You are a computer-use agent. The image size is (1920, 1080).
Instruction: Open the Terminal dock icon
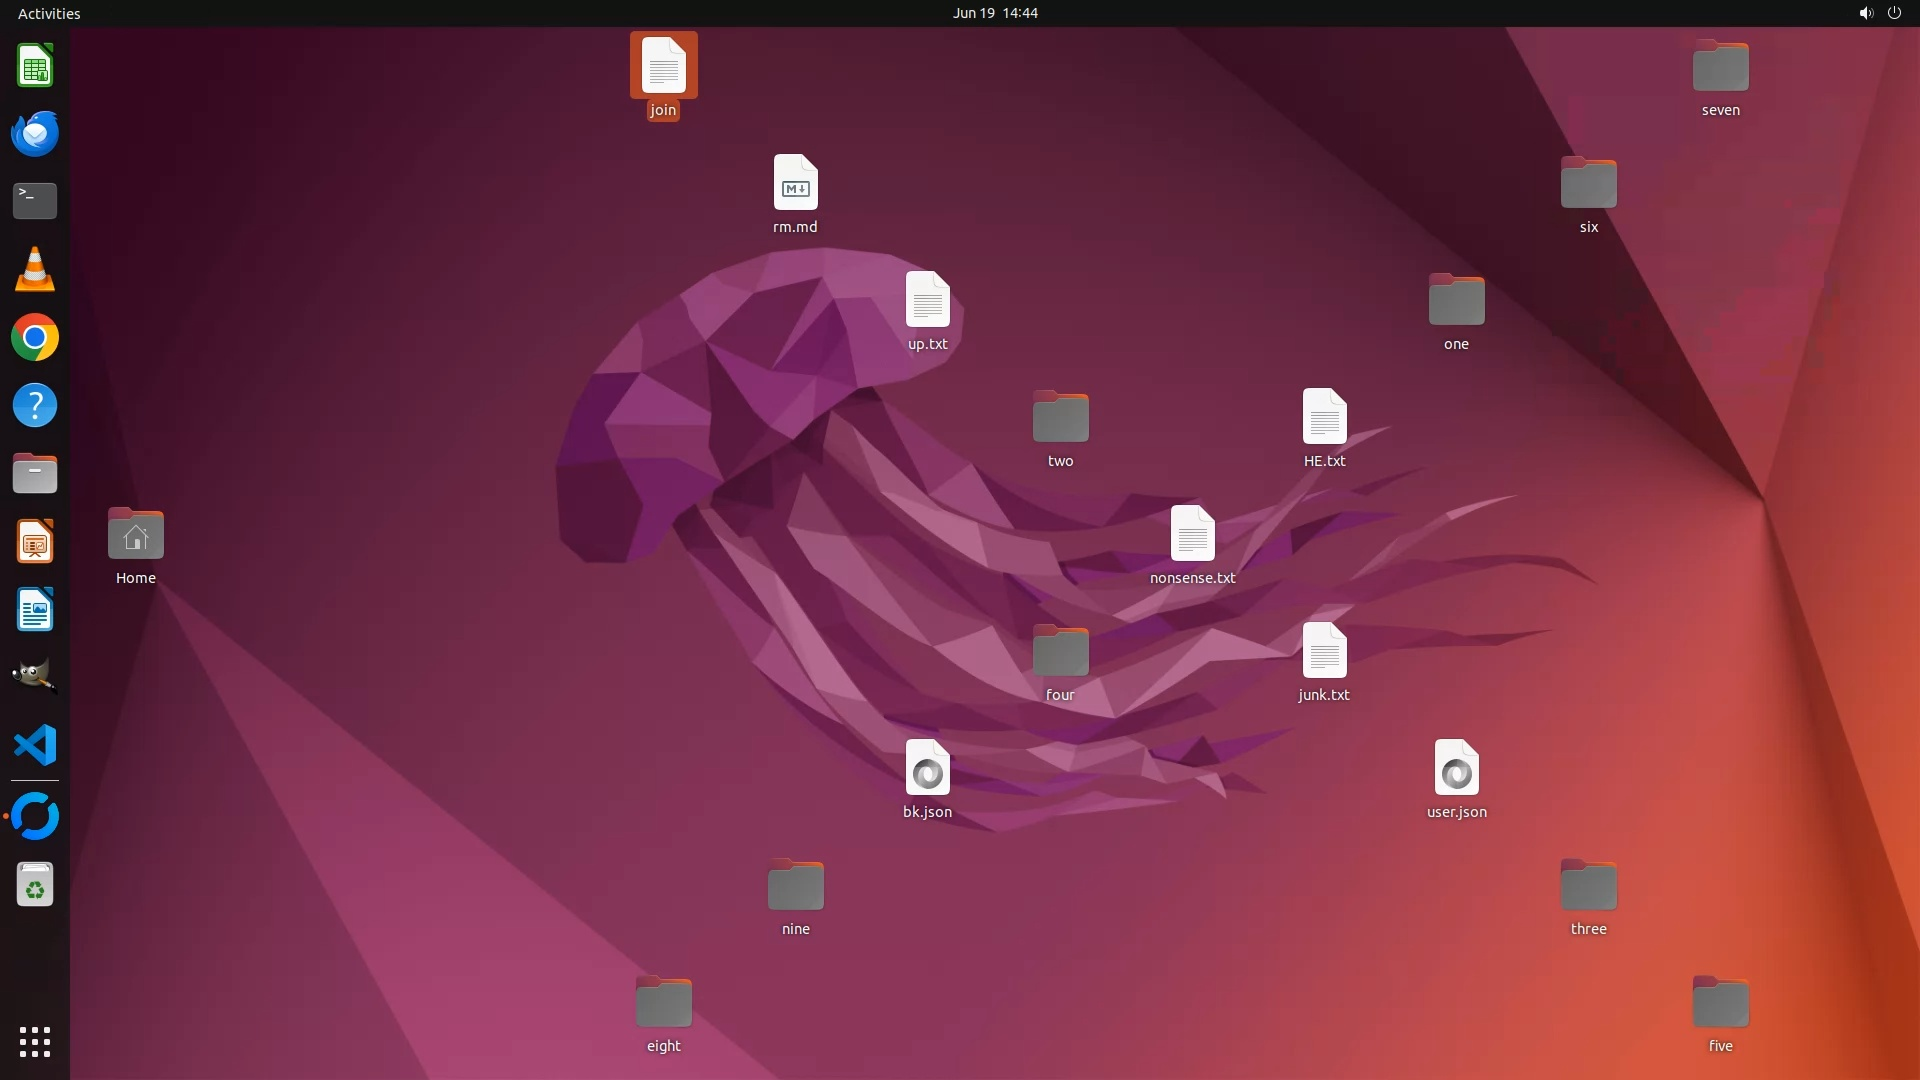tap(35, 201)
